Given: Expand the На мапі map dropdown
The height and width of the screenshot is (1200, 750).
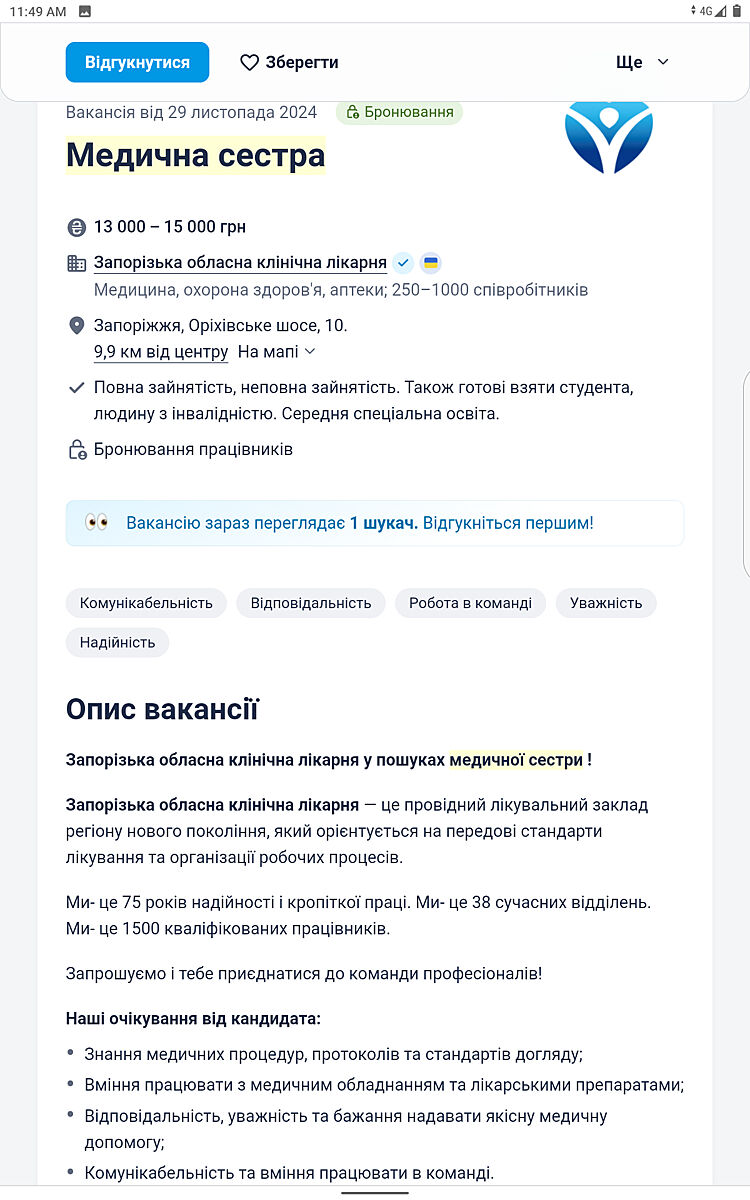Looking at the screenshot, I should (277, 352).
